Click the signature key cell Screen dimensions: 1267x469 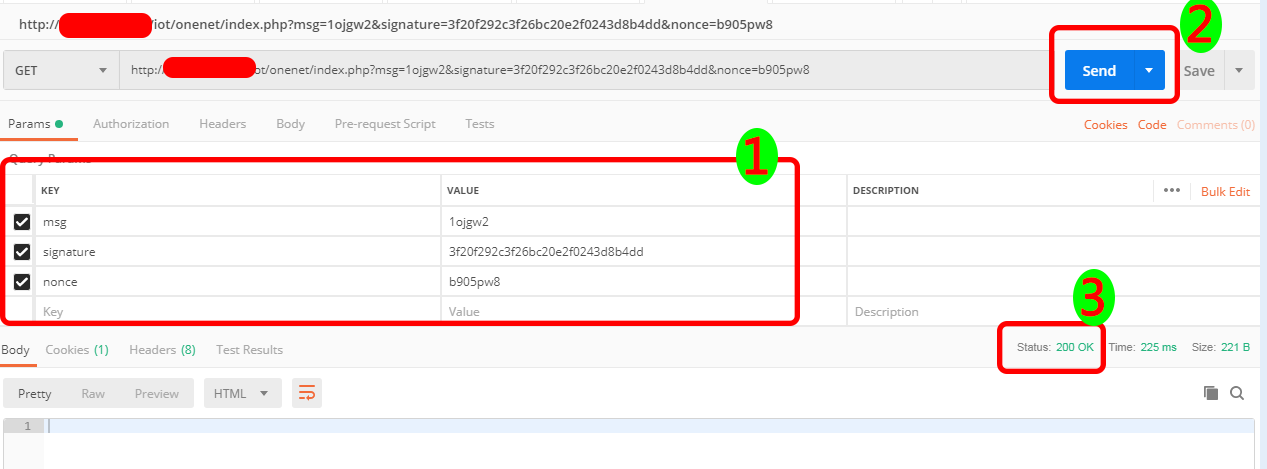pos(238,252)
